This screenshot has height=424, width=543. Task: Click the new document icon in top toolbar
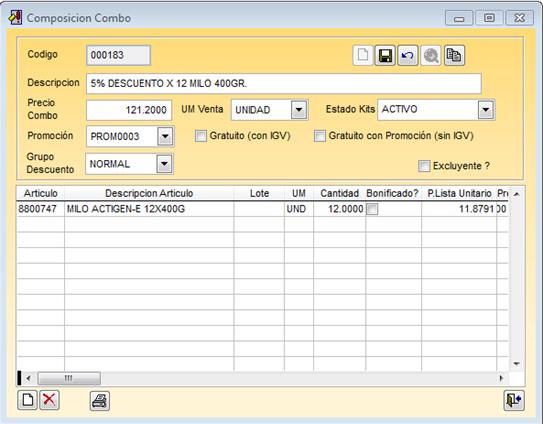tap(363, 55)
